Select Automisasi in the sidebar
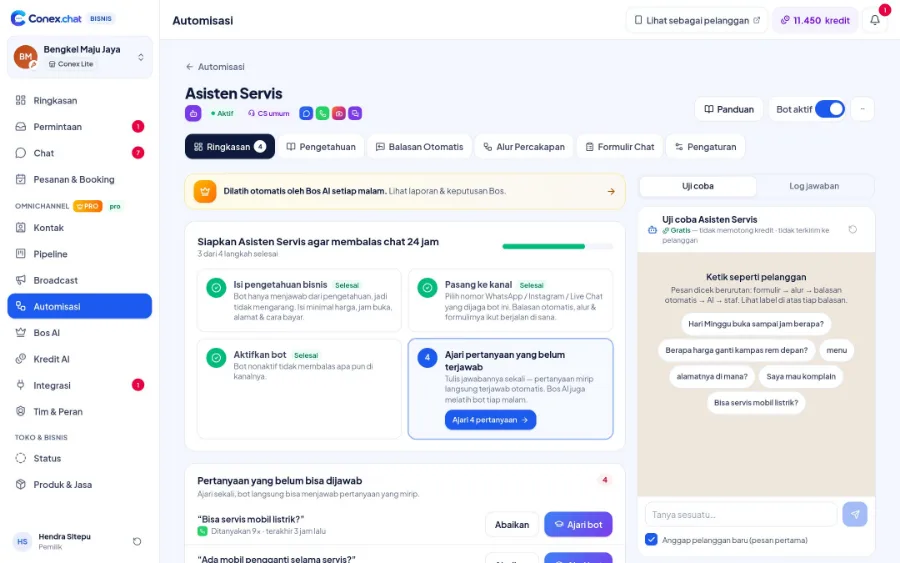 79,306
